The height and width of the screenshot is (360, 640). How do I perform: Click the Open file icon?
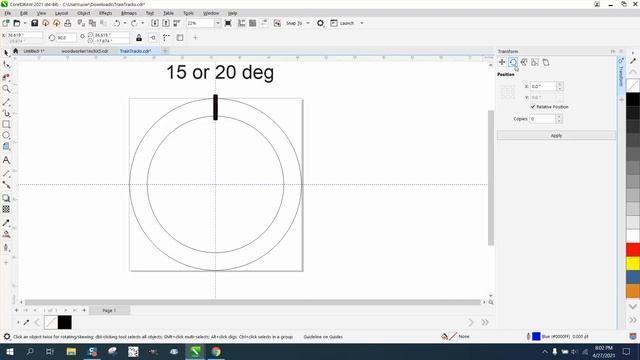click(17, 23)
